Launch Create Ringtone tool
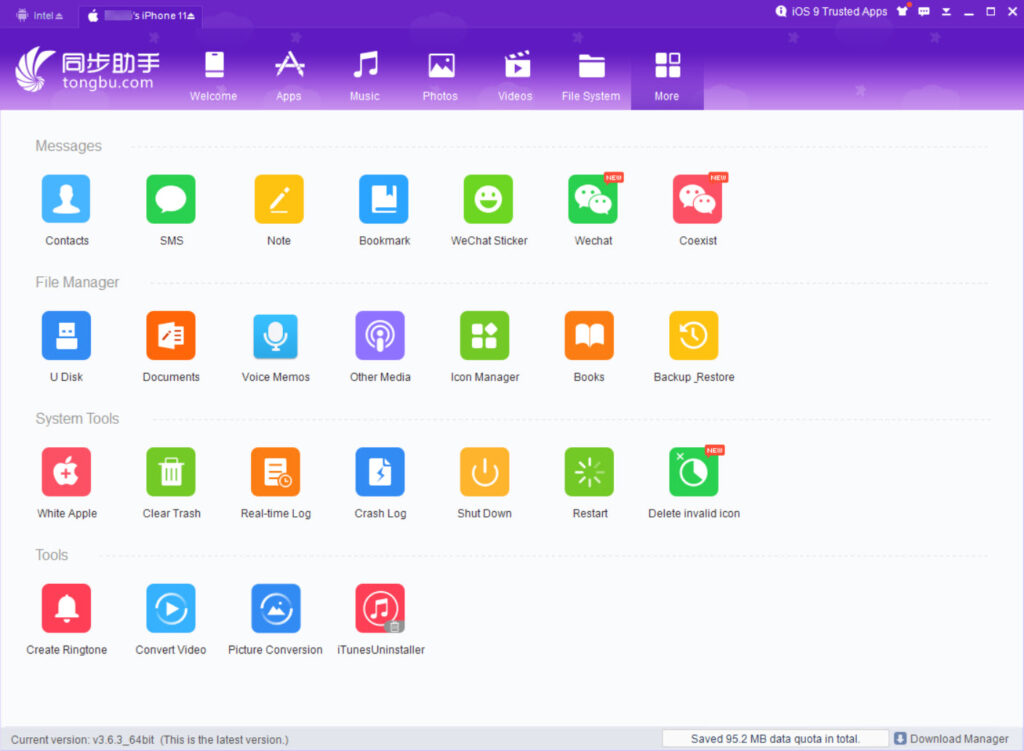The image size is (1024, 751). 66,609
